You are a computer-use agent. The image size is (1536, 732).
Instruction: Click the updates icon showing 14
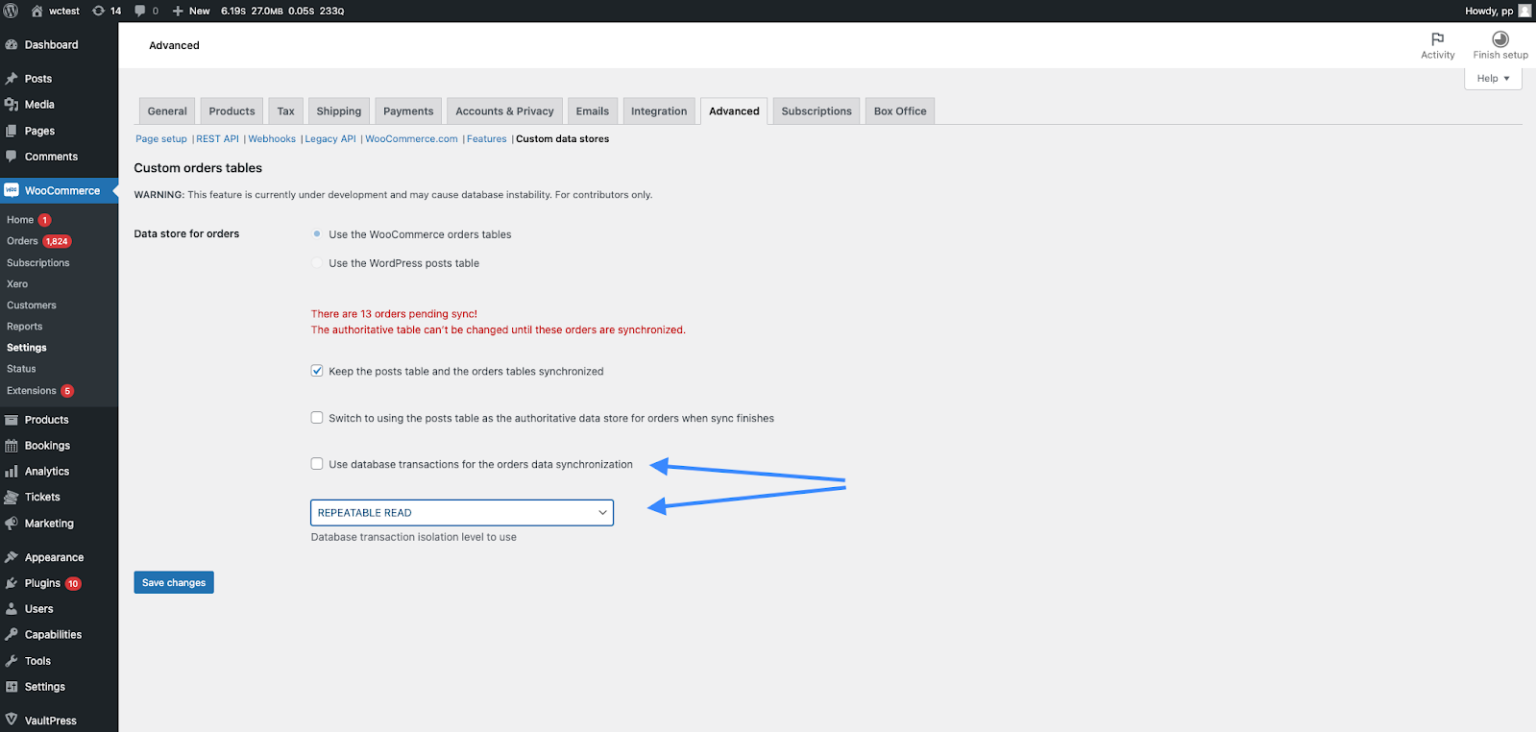(97, 10)
